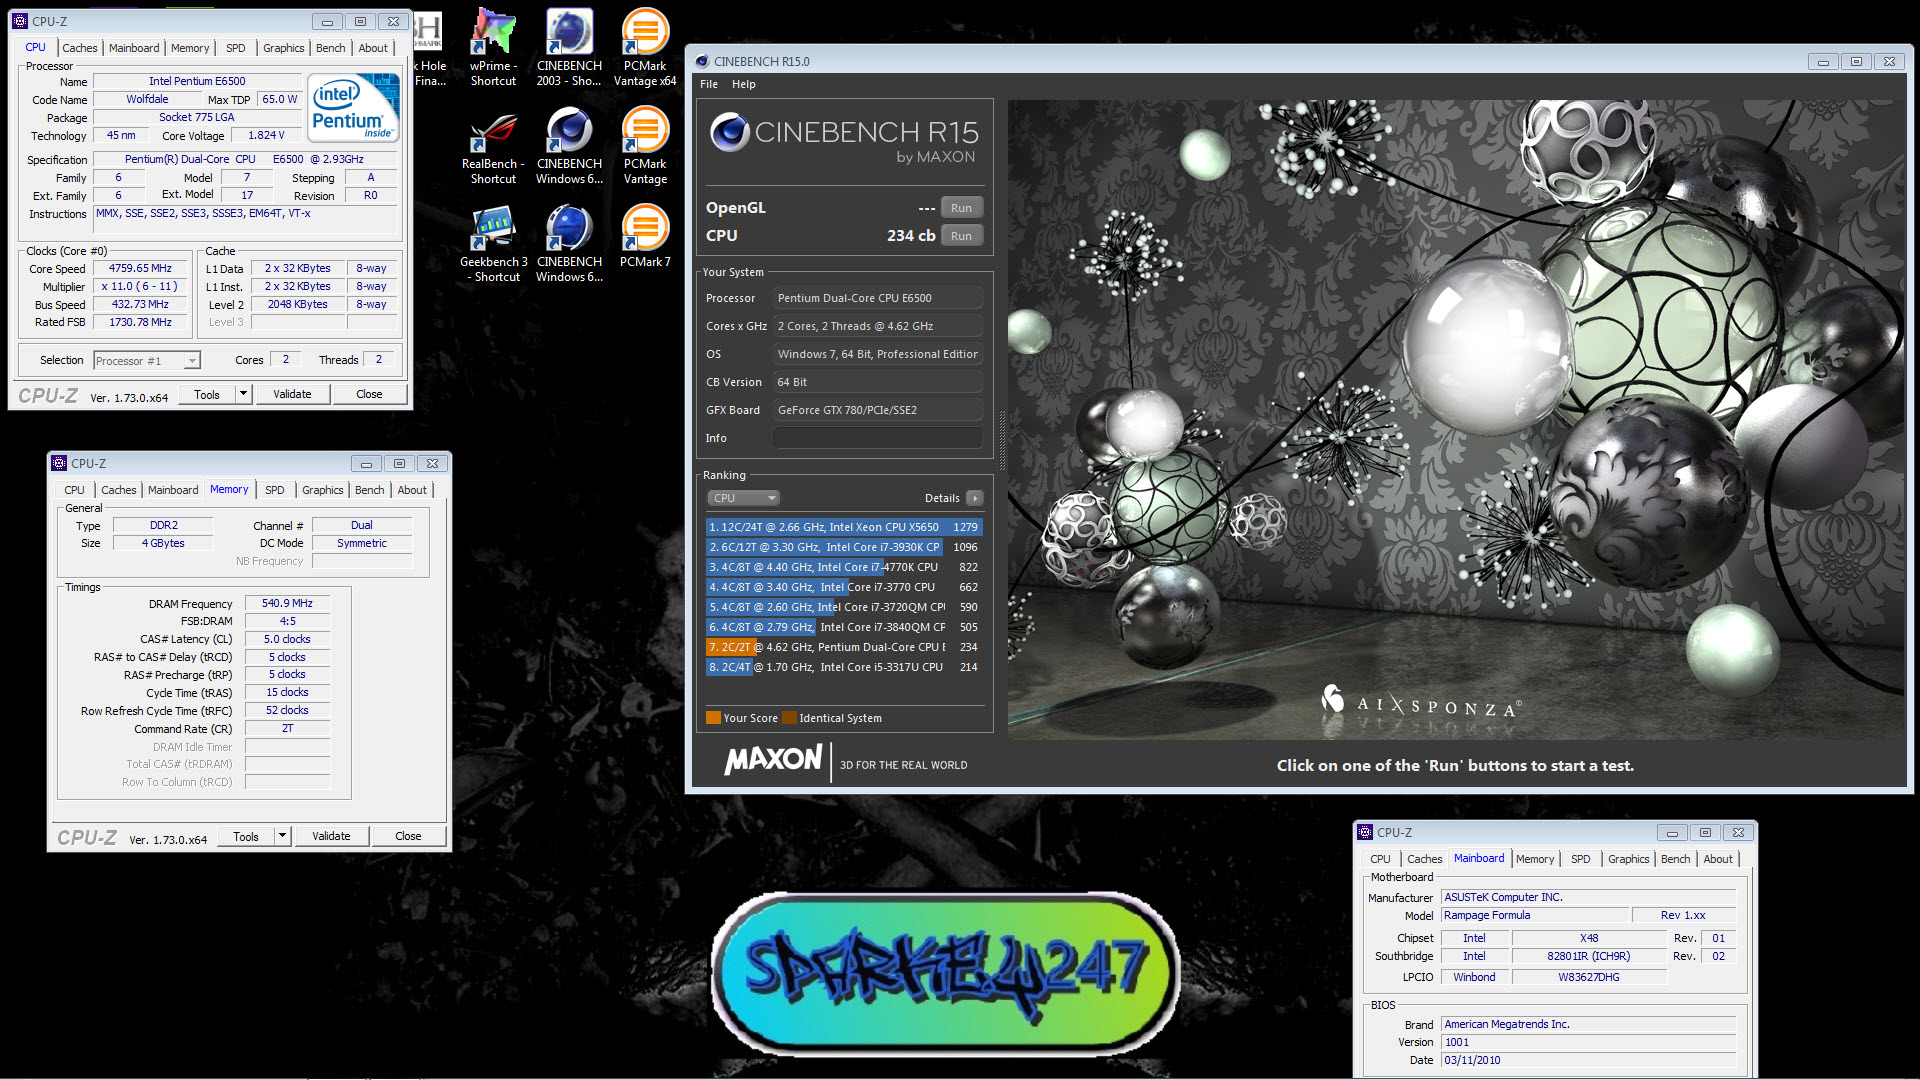The width and height of the screenshot is (1920, 1080).
Task: Launch the PCMark 7 desktop icon
Action: (645, 237)
